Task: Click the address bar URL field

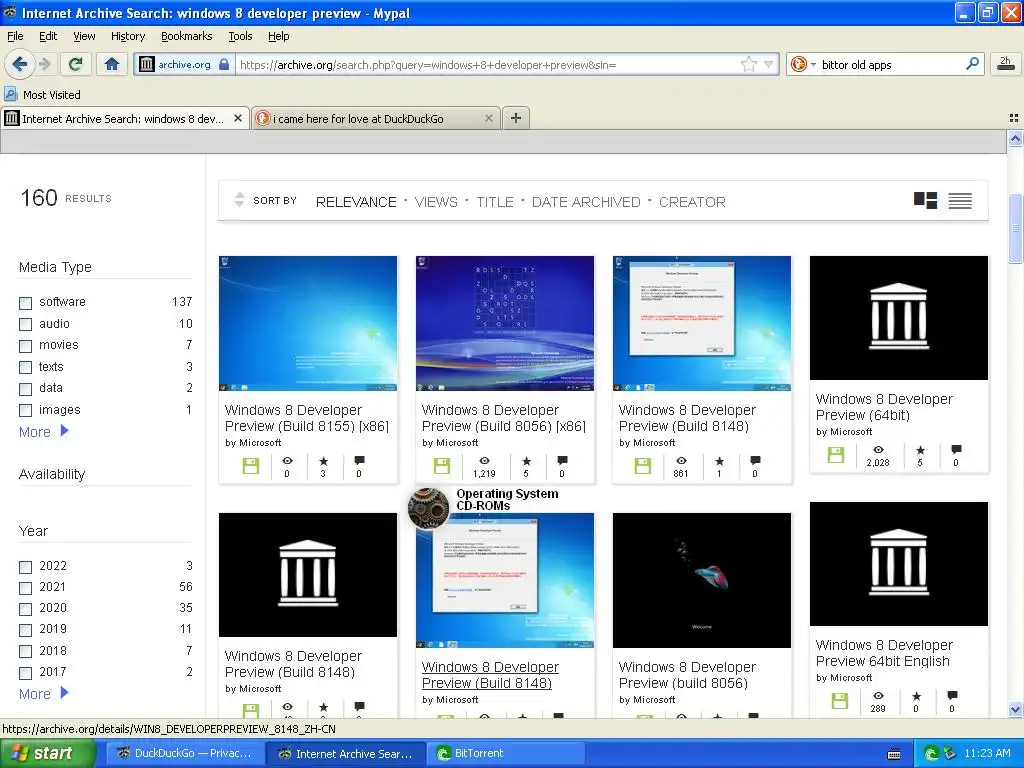Action: (x=487, y=64)
